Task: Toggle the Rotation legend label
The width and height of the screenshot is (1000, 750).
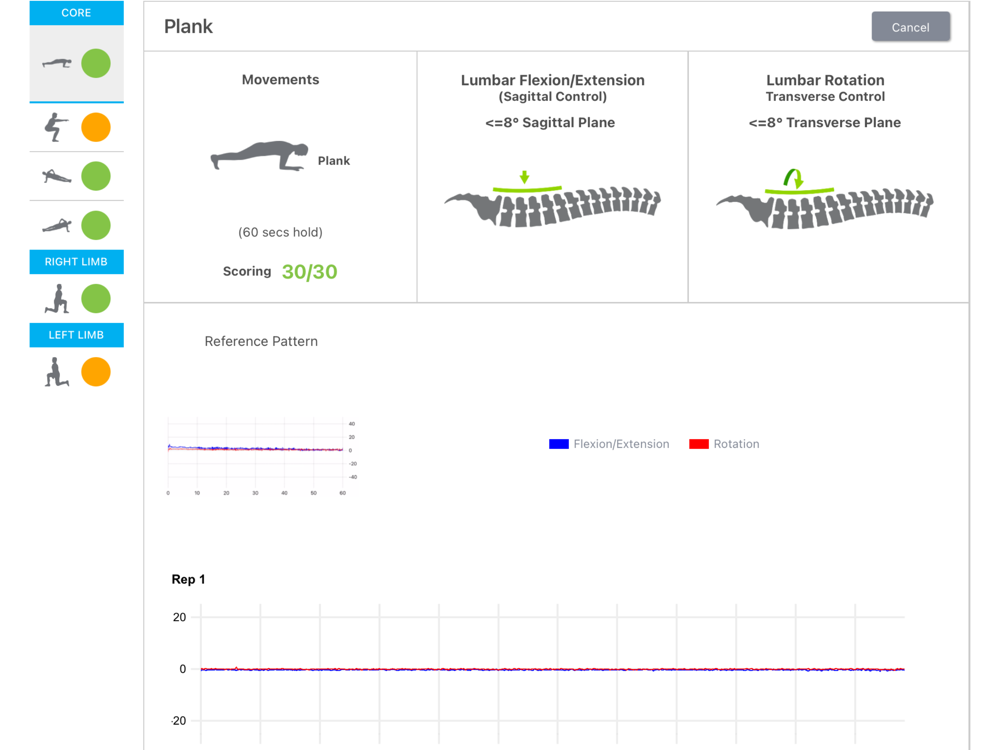Action: tap(736, 444)
